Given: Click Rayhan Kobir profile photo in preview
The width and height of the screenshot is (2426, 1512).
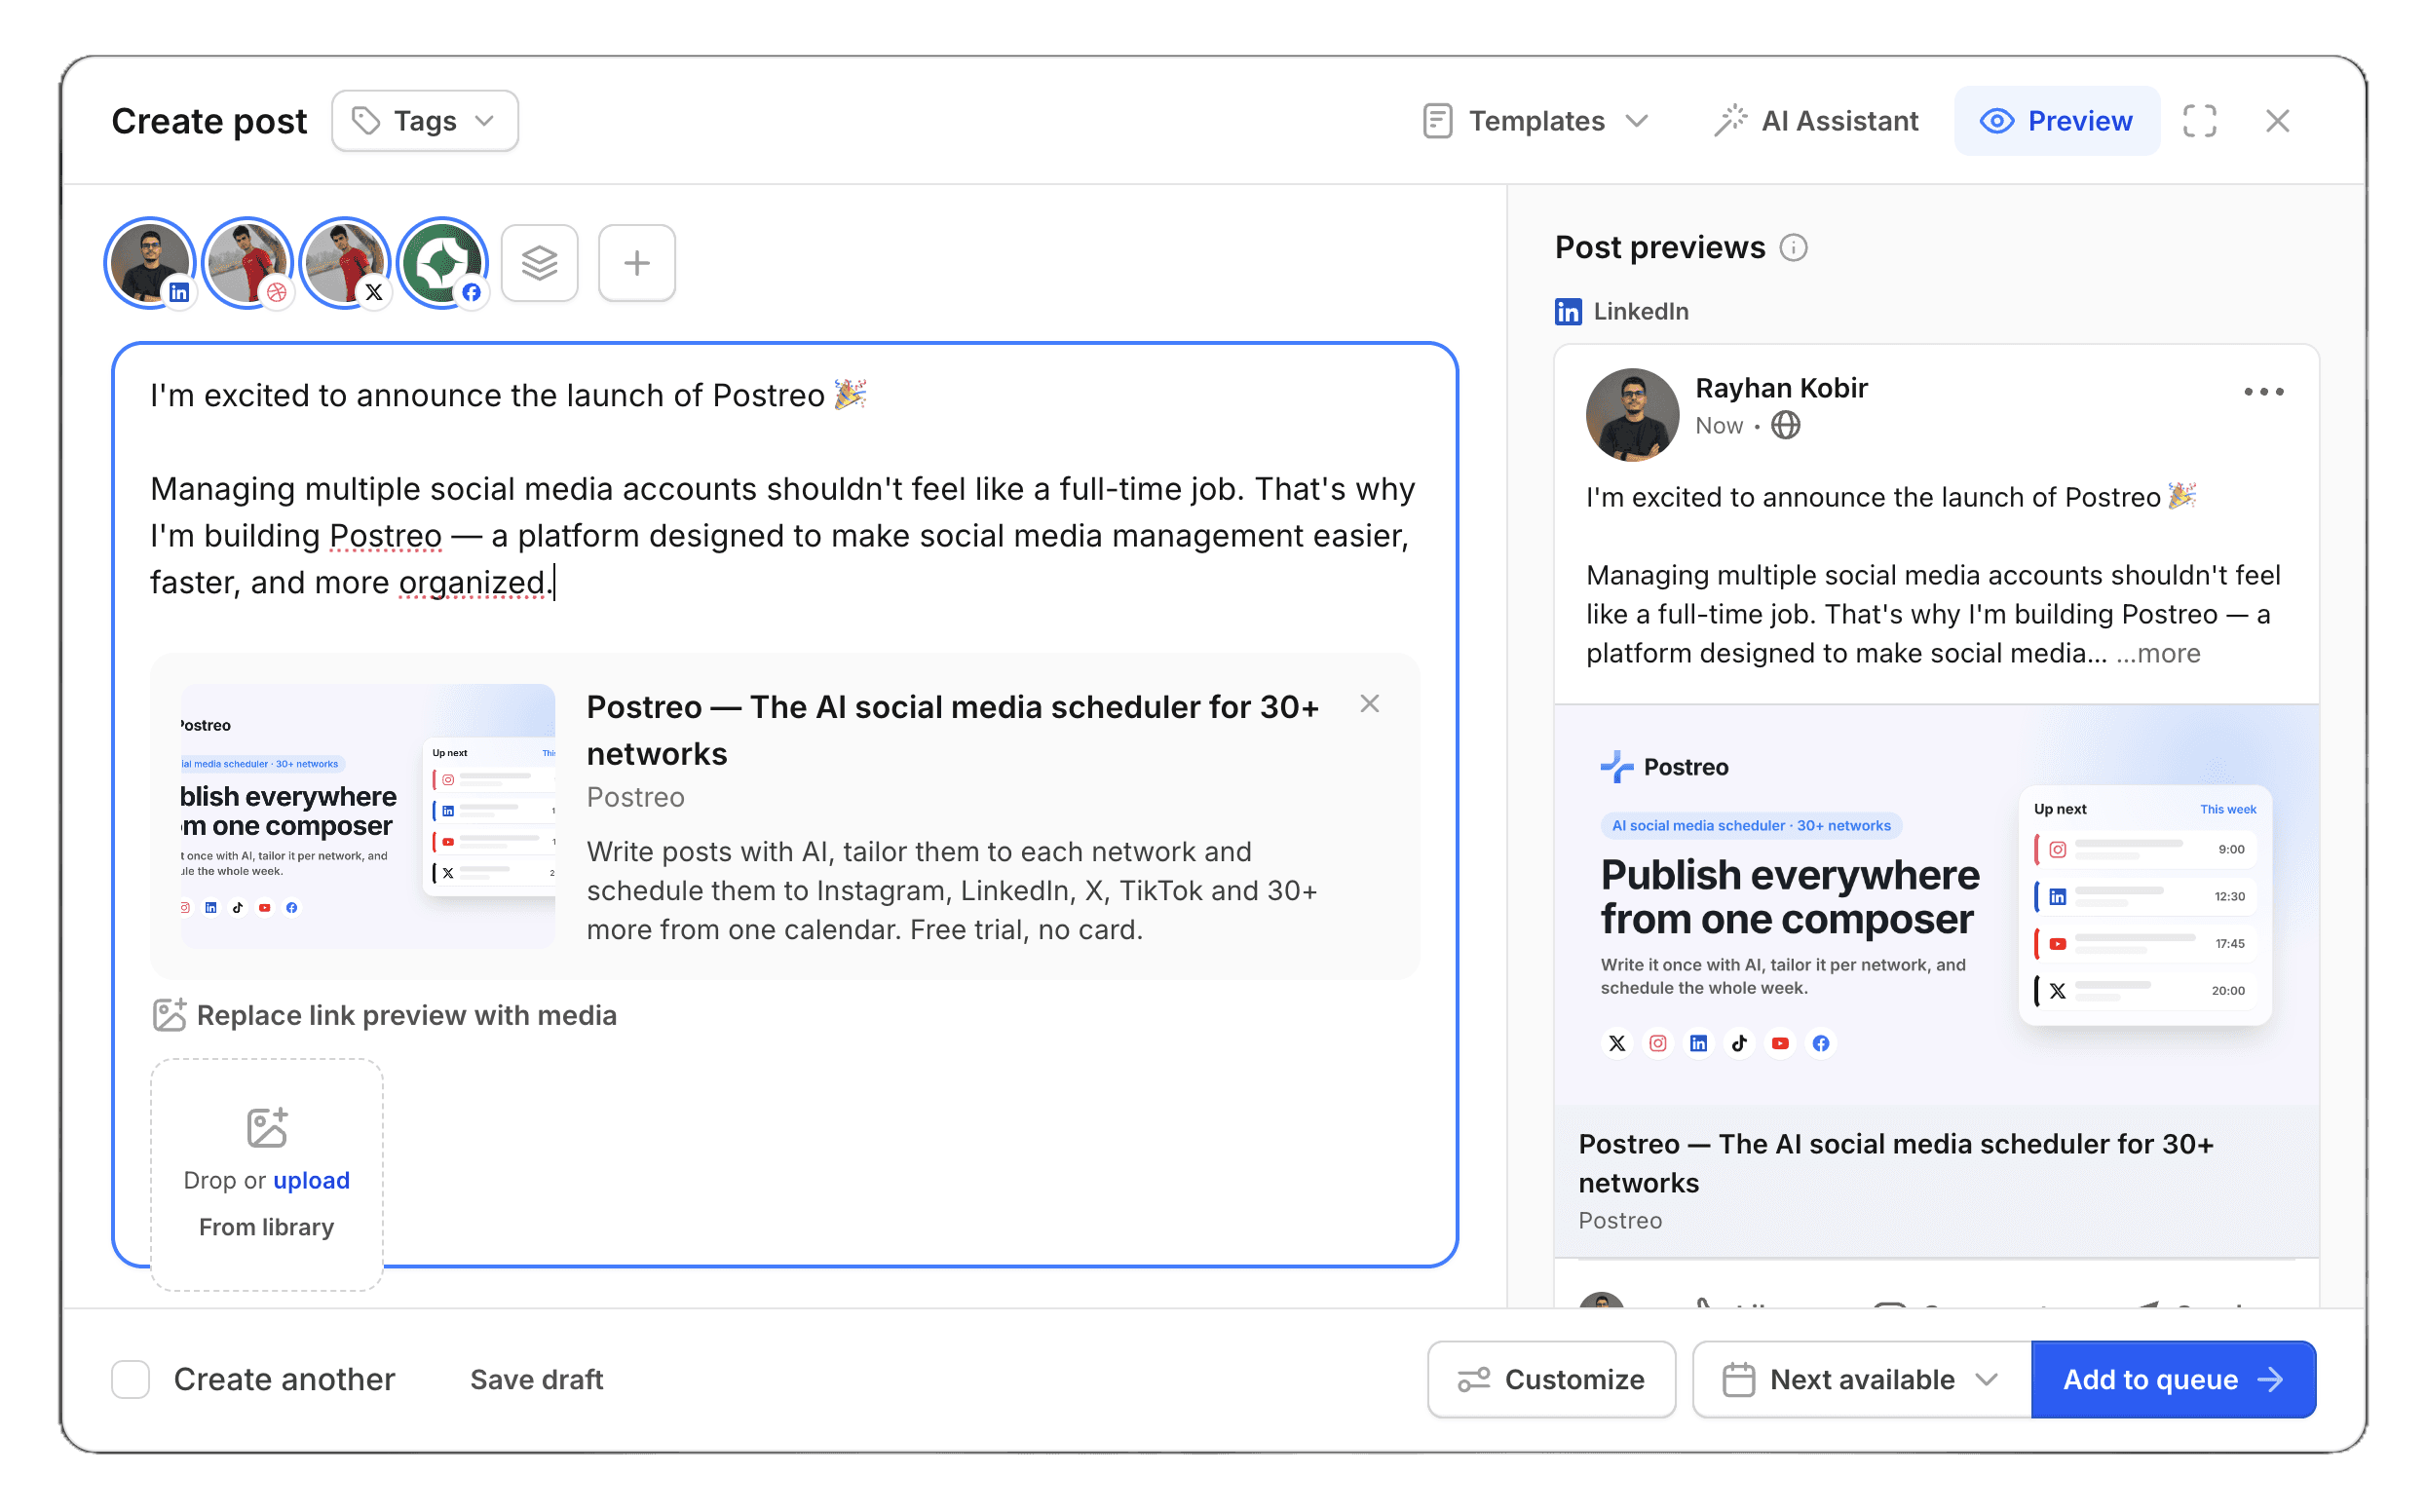Looking at the screenshot, I should pyautogui.click(x=1632, y=414).
